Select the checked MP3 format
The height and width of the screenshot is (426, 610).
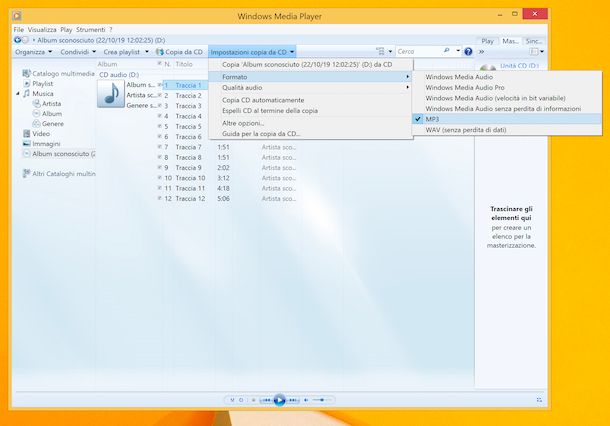tap(507, 119)
